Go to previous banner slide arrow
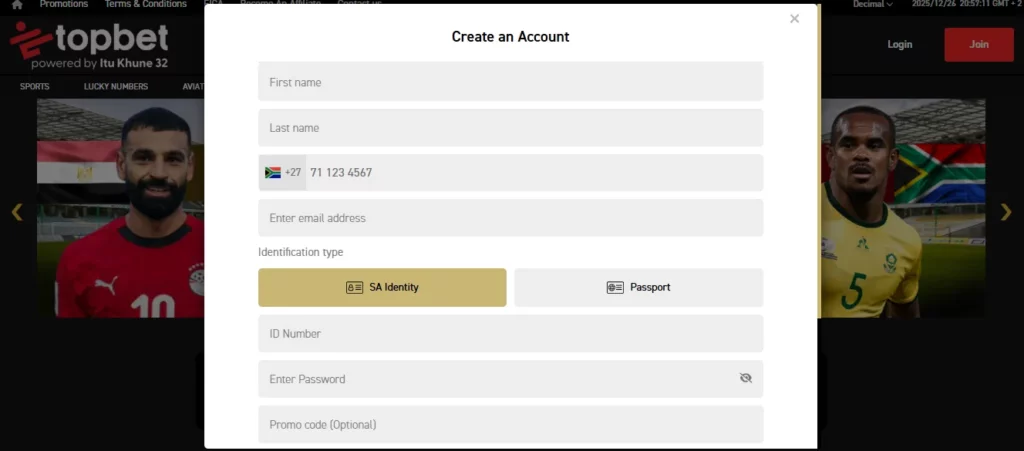The image size is (1024, 451). (x=17, y=211)
